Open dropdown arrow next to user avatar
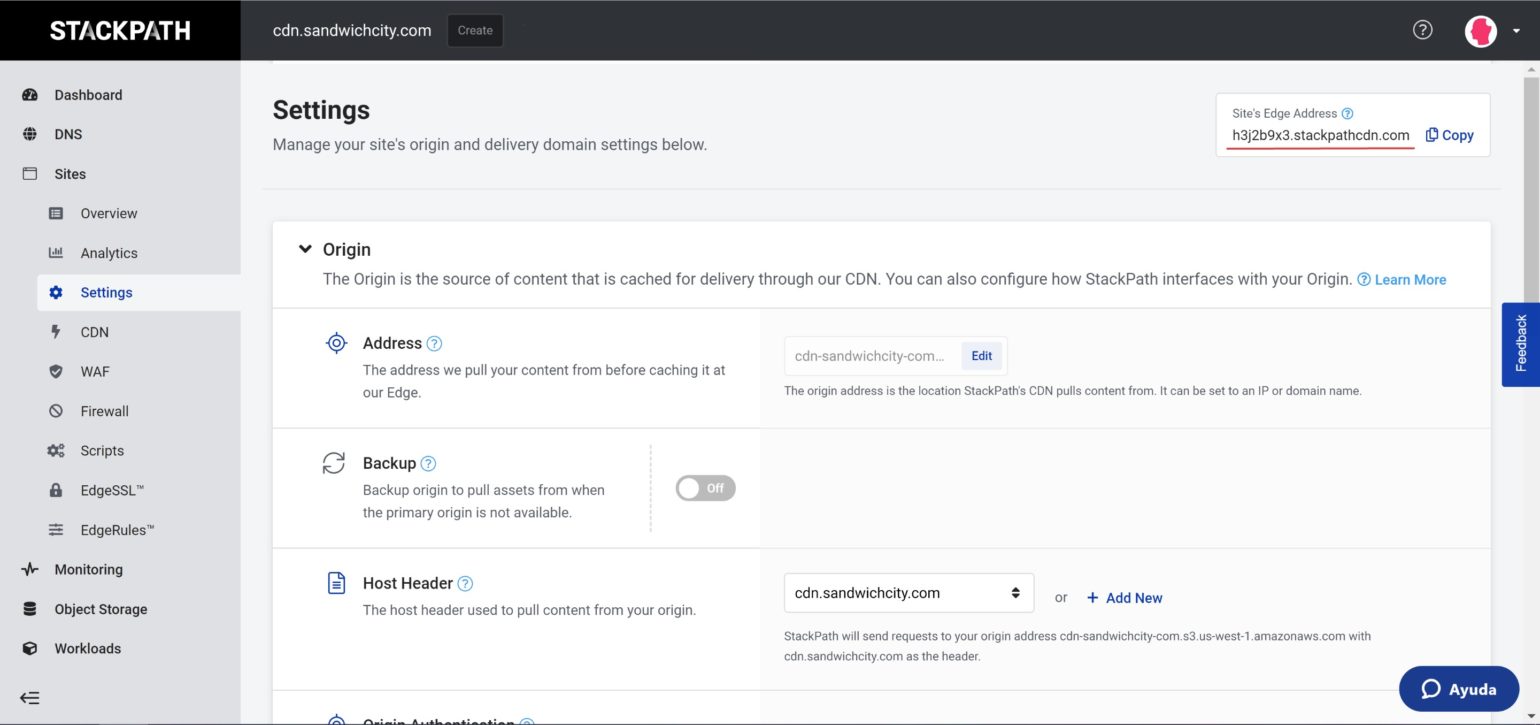Screen dimensions: 1540x725 1516,32
